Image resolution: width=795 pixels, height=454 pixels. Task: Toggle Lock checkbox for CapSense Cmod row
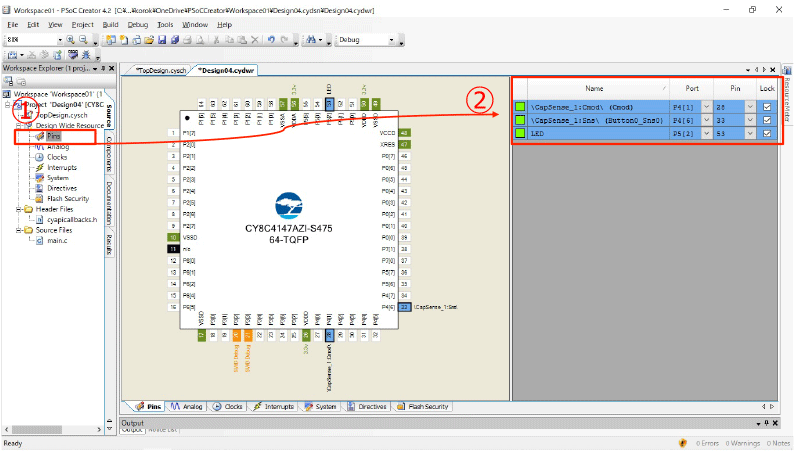tap(767, 107)
